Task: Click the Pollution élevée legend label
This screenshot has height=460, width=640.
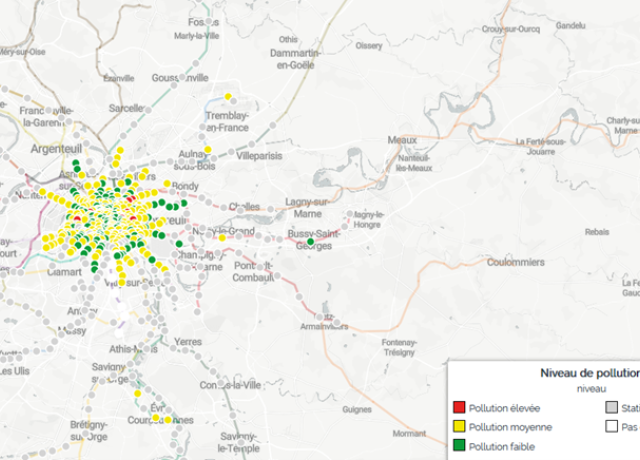Action: 507,408
